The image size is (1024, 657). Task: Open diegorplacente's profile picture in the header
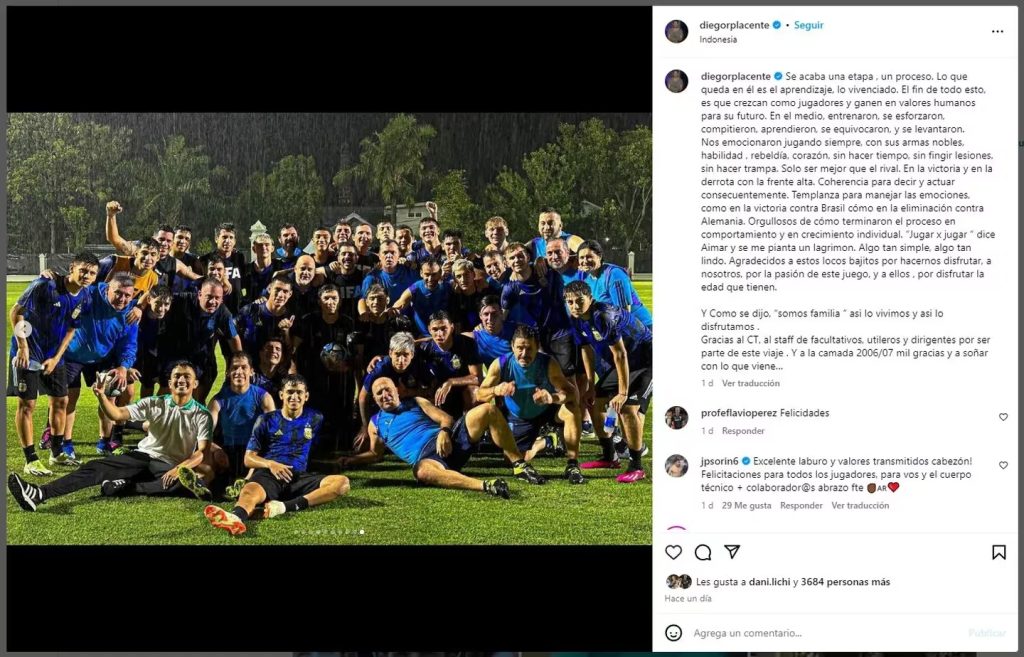677,31
